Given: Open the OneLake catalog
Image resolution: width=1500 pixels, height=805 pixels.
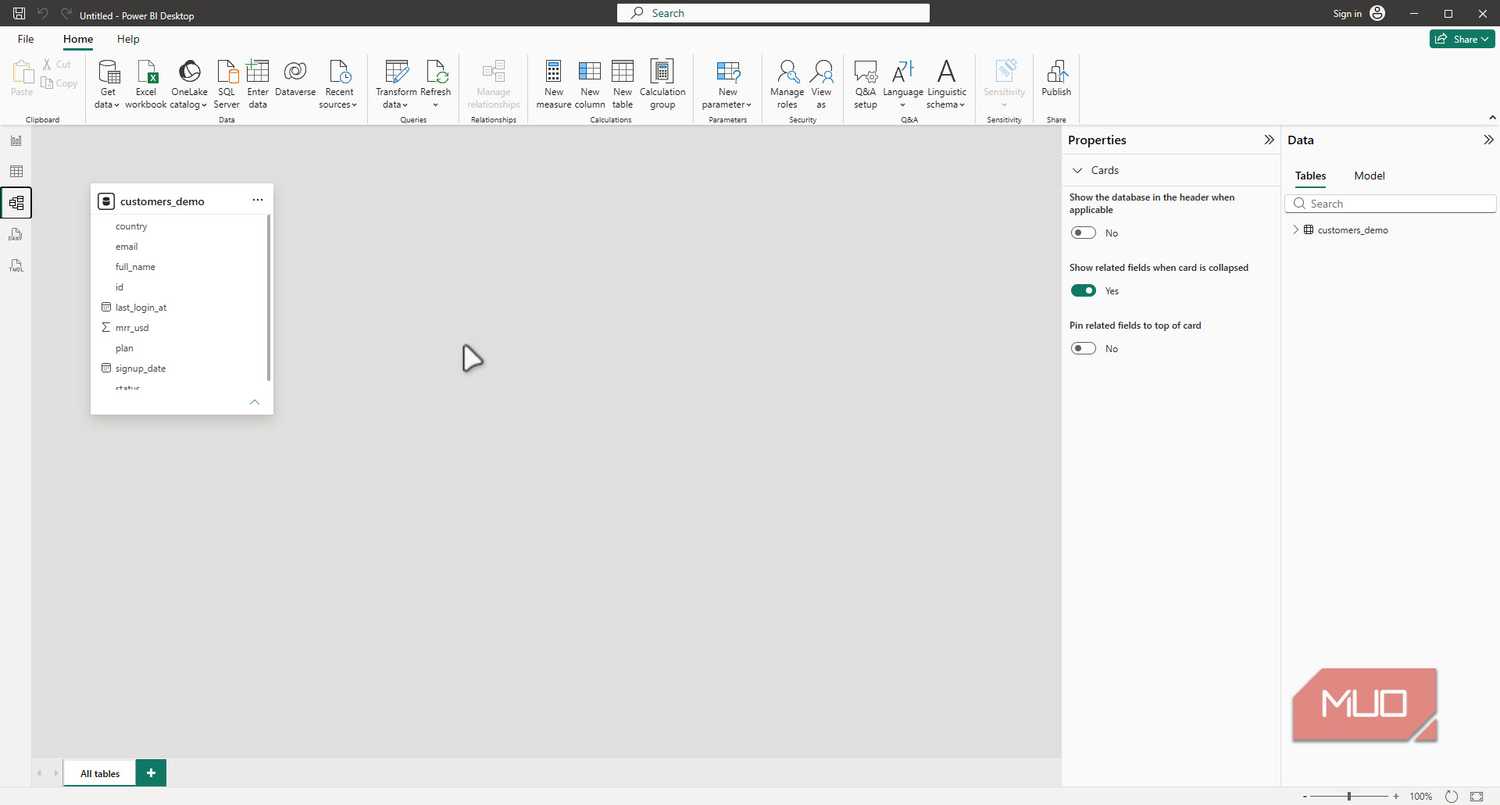Looking at the screenshot, I should tap(189, 72).
